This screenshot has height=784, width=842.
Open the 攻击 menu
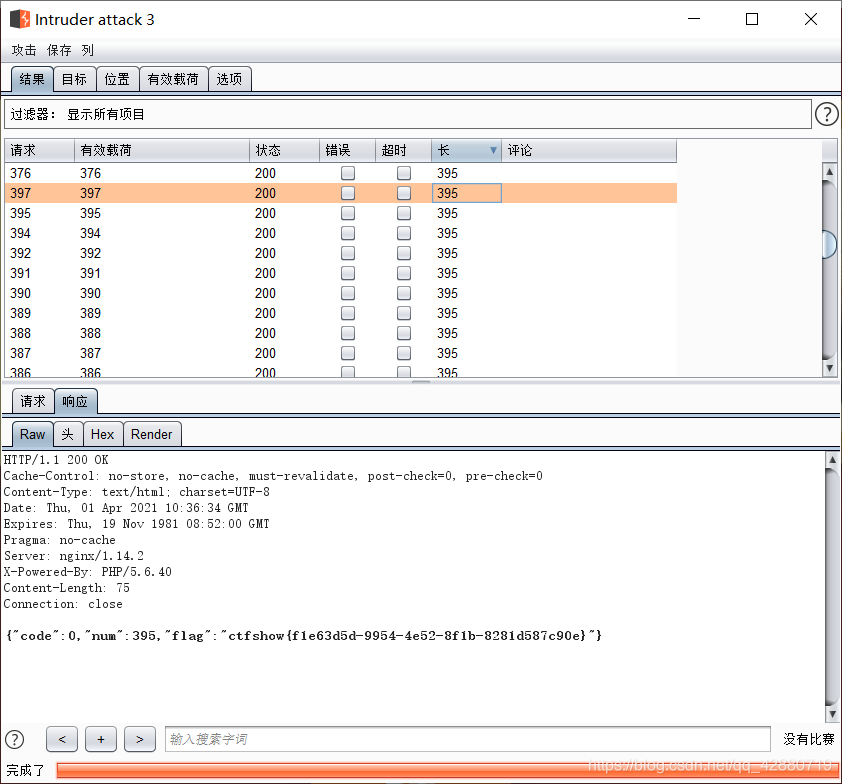click(24, 50)
